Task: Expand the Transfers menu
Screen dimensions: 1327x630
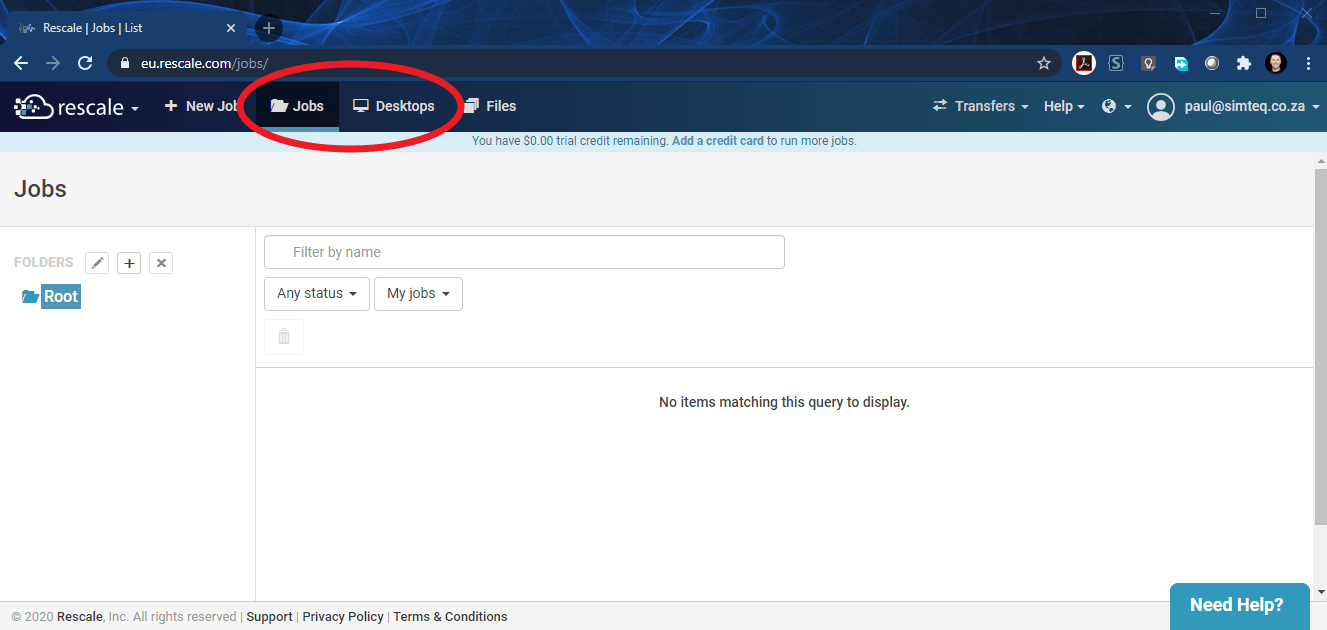Action: [x=980, y=106]
